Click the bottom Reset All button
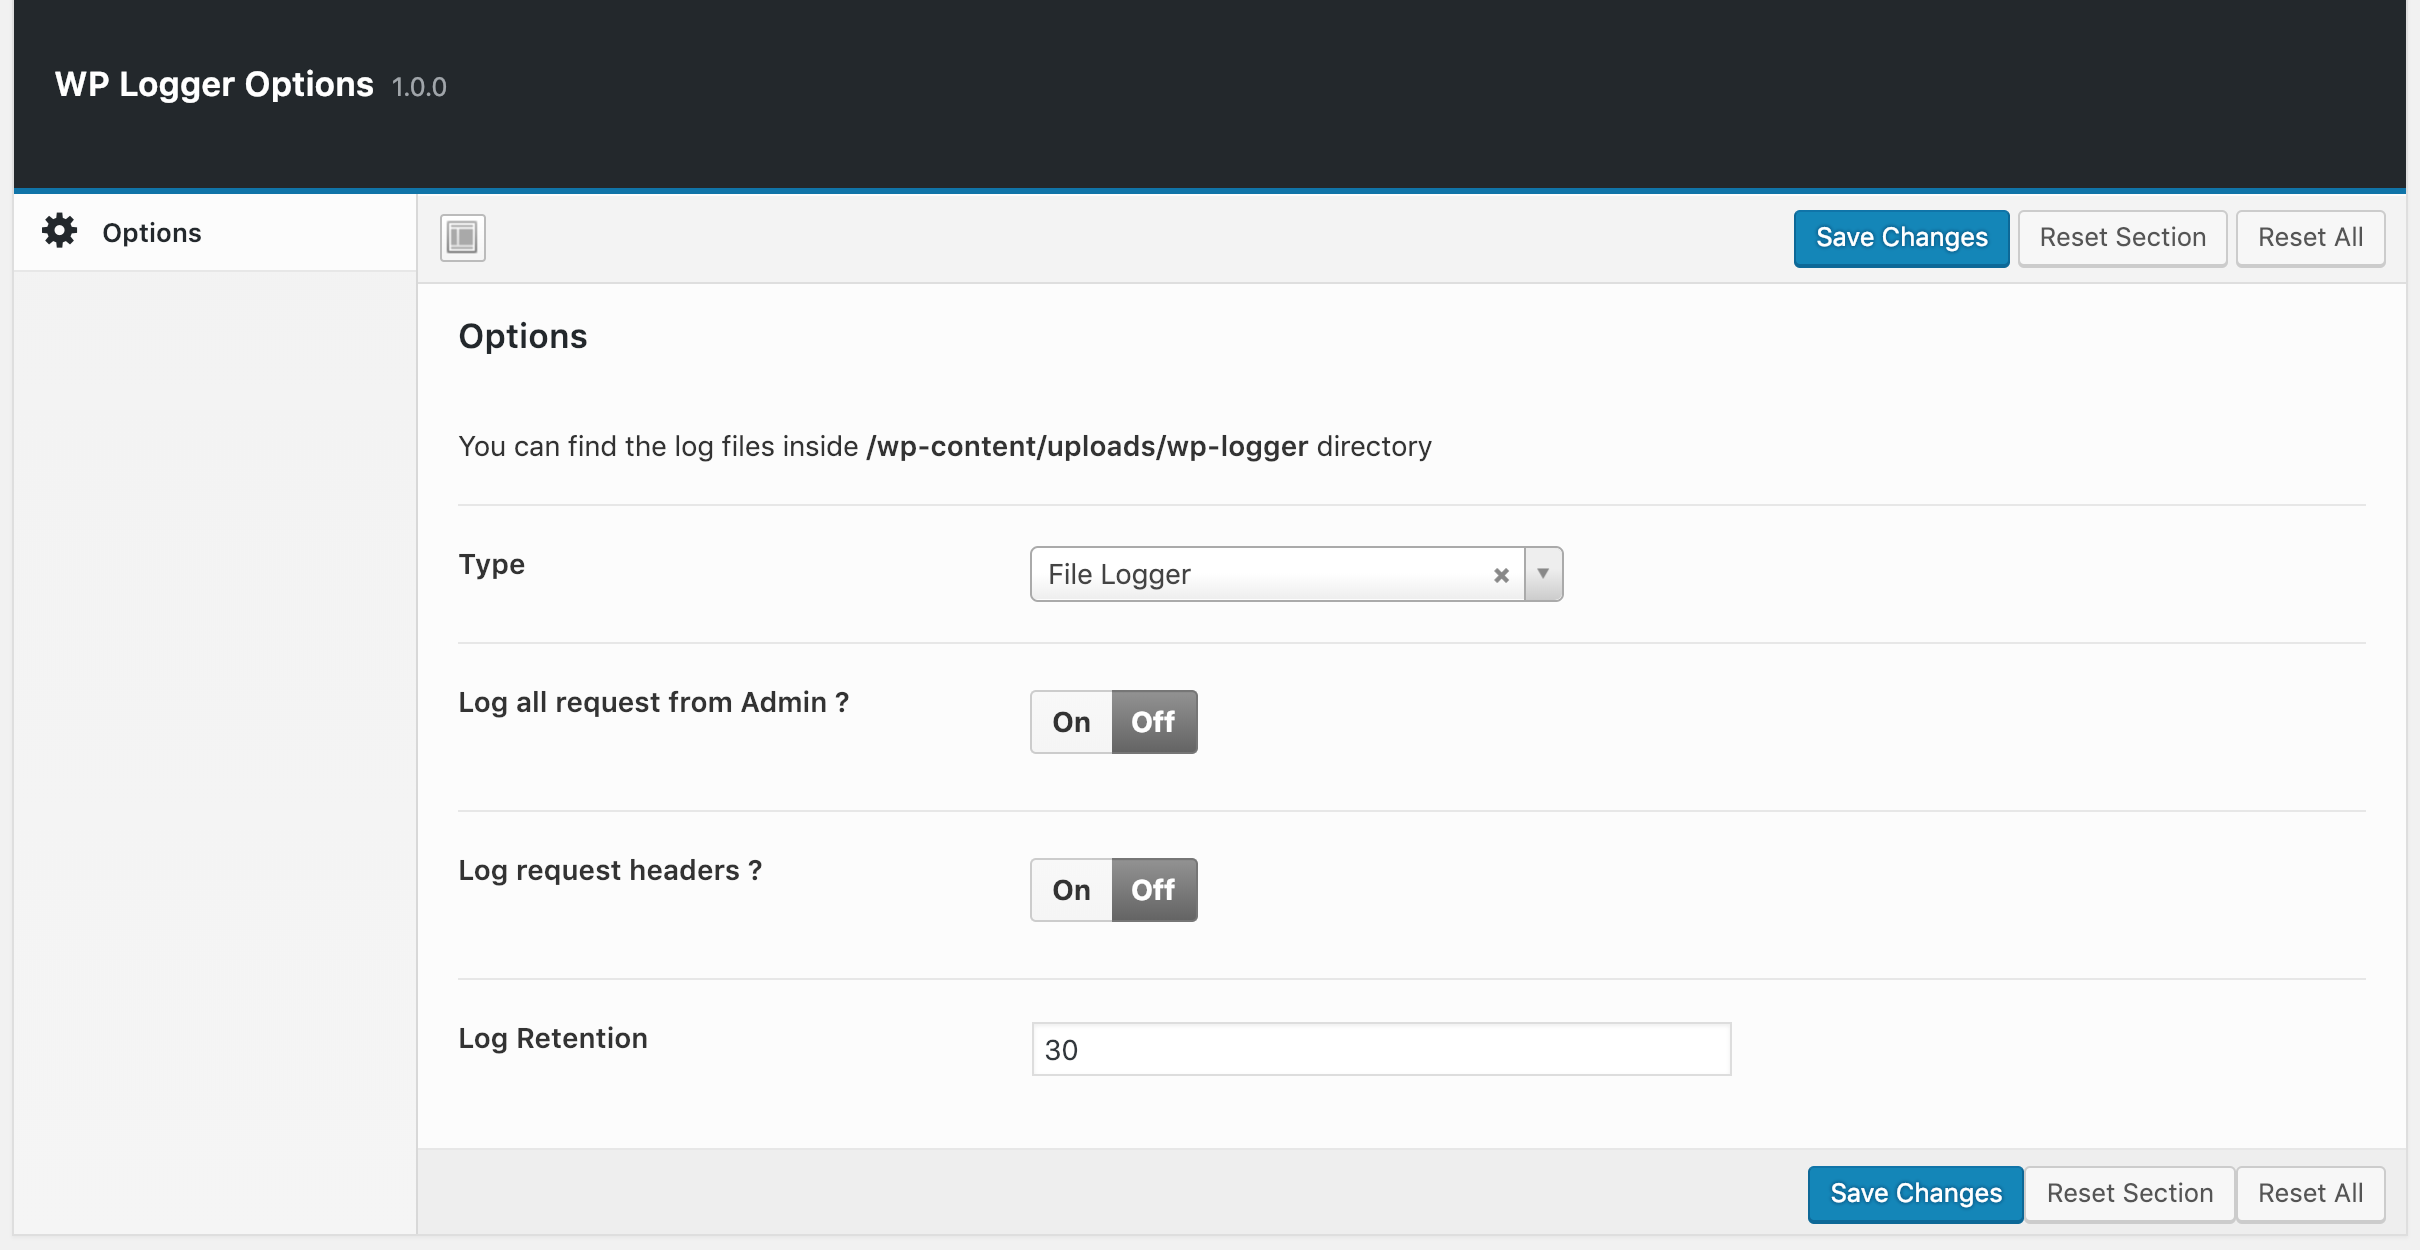 [x=2310, y=1194]
